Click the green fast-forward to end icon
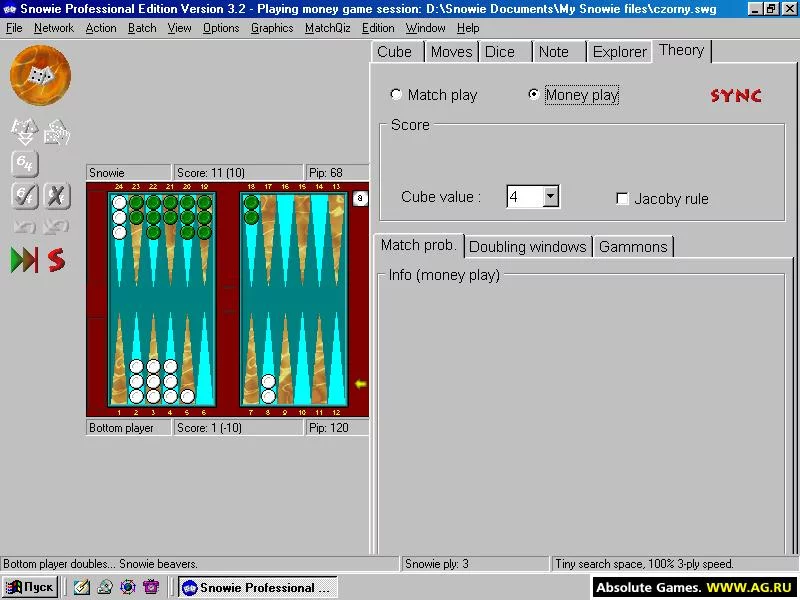Image resolution: width=800 pixels, height=600 pixels. point(24,260)
